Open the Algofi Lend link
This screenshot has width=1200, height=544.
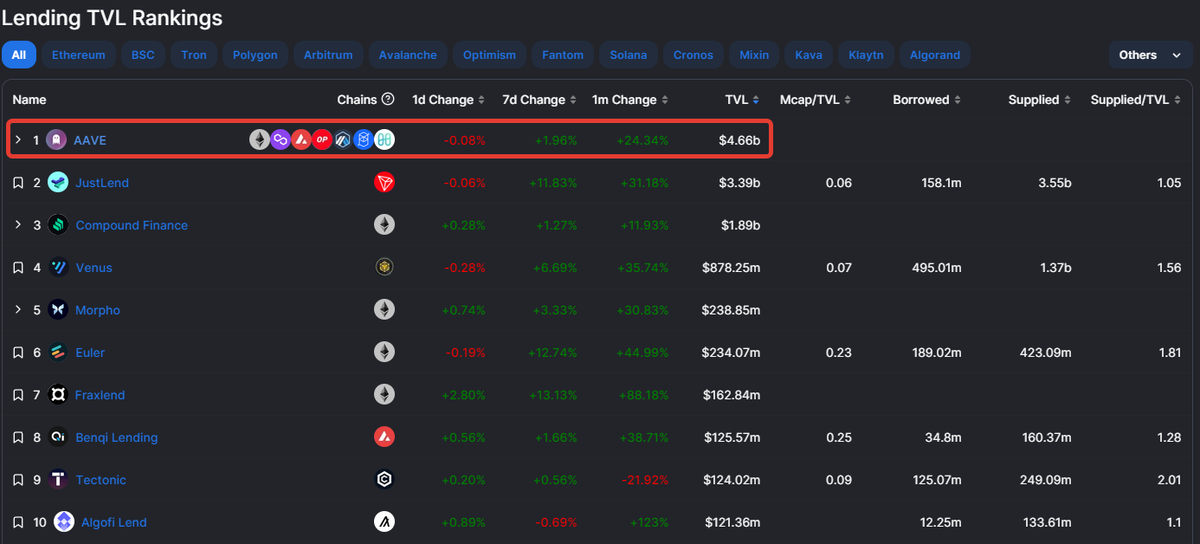pyautogui.click(x=115, y=522)
